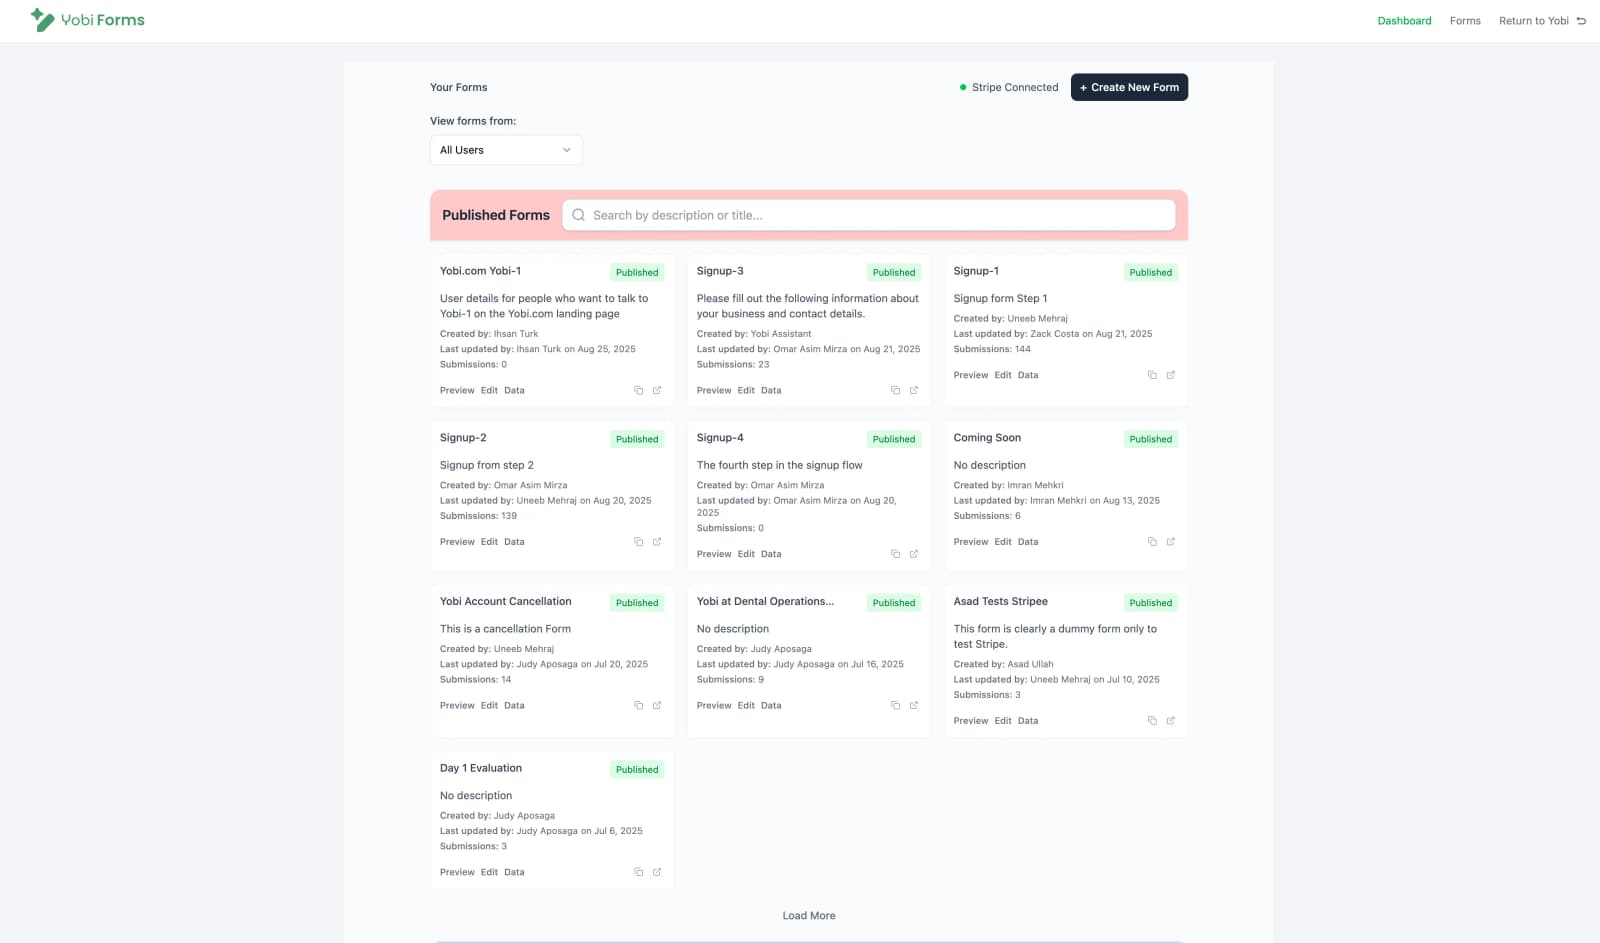Go to Forms in top navigation
The width and height of the screenshot is (1600, 943).
(x=1465, y=21)
